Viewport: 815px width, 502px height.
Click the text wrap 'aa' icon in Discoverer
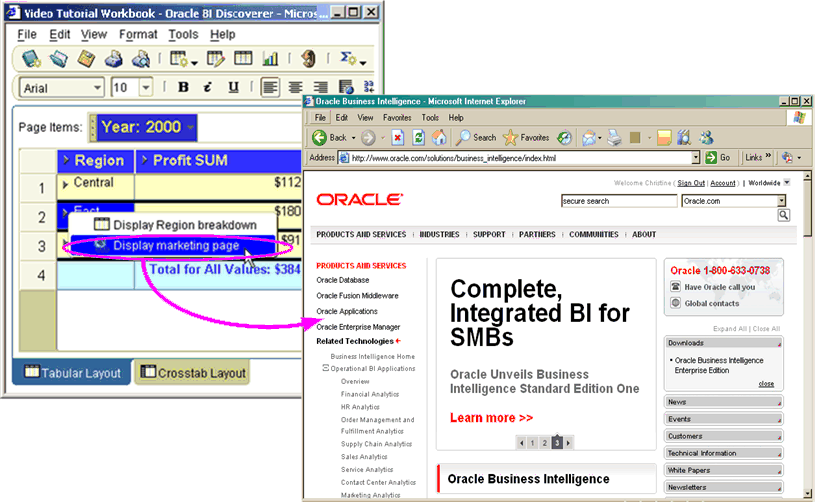pyautogui.click(x=369, y=87)
